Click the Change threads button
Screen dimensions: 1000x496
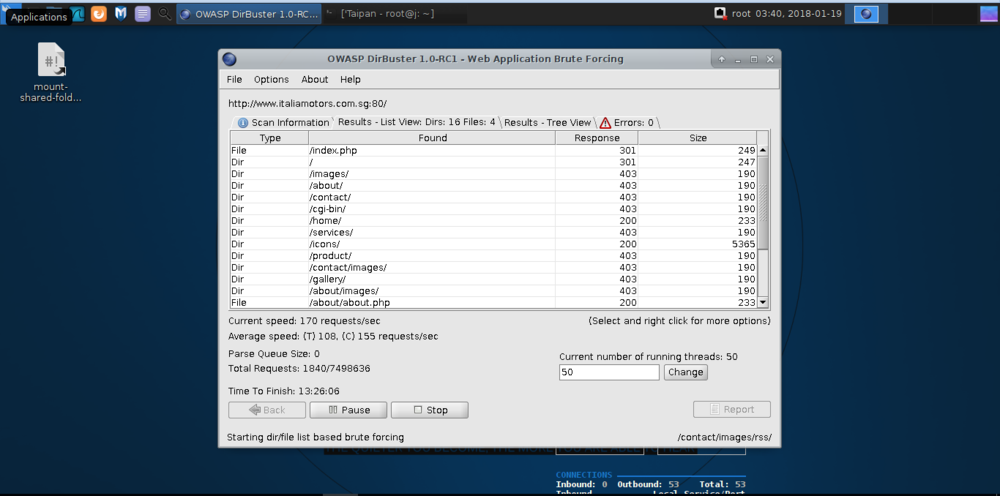pos(686,372)
